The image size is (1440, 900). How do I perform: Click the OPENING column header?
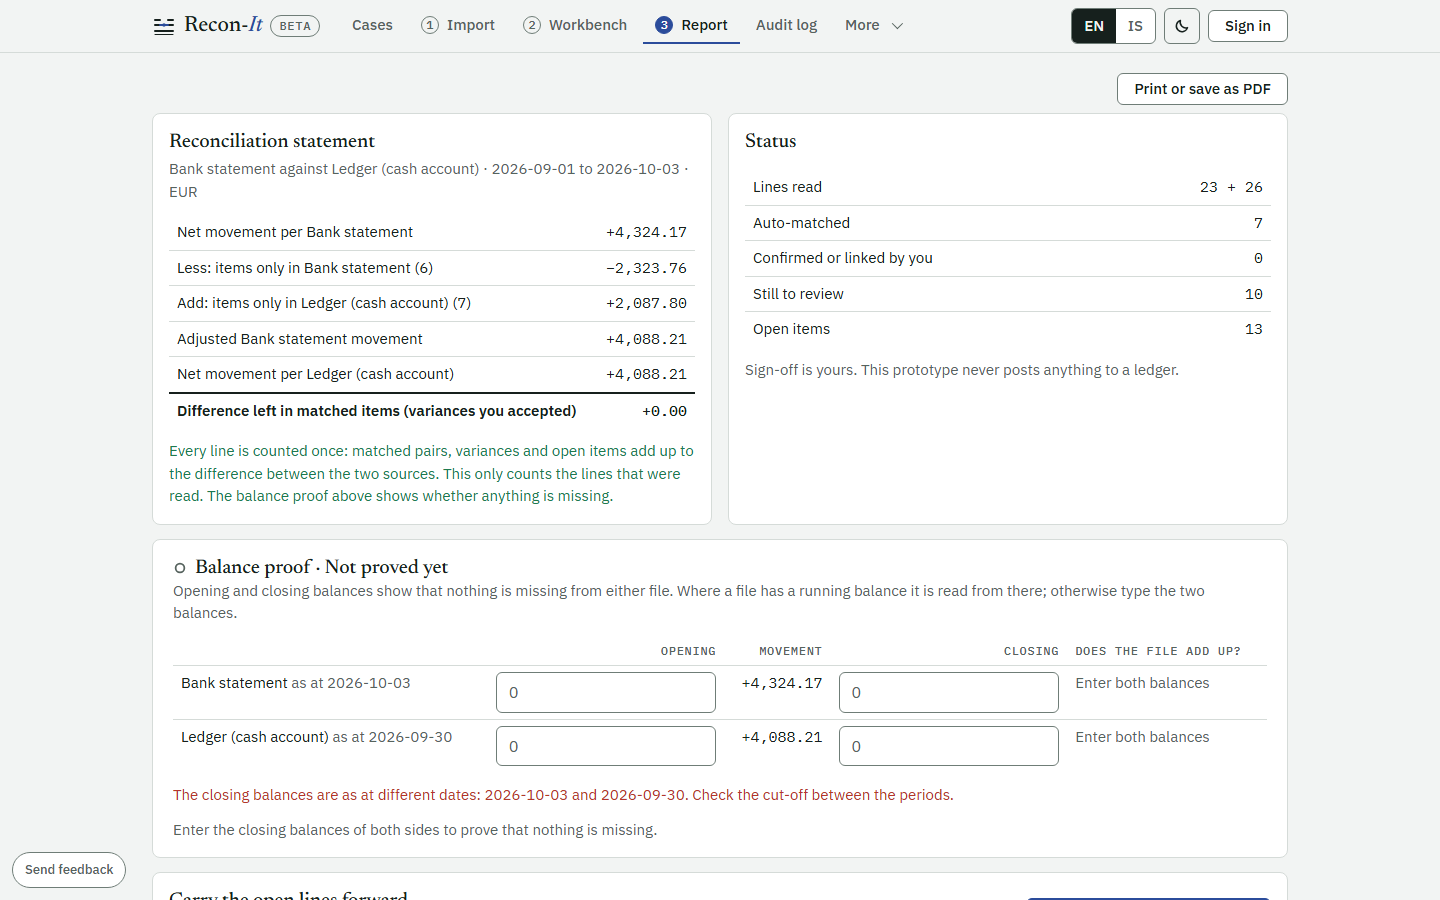pyautogui.click(x=688, y=651)
